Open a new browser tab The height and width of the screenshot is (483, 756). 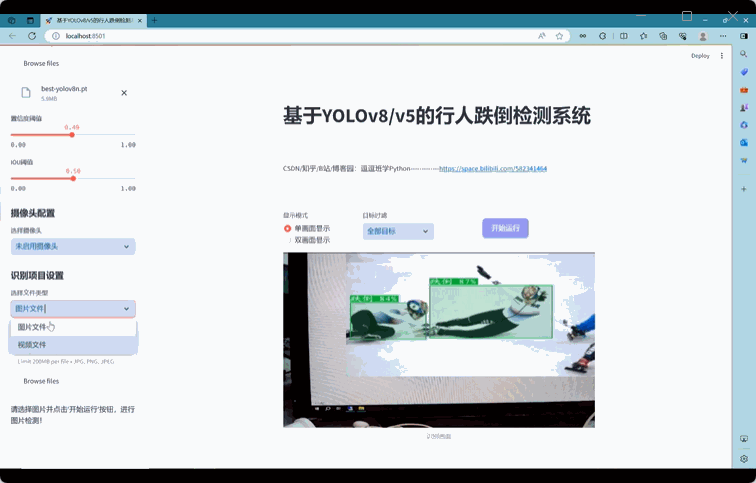click(154, 20)
